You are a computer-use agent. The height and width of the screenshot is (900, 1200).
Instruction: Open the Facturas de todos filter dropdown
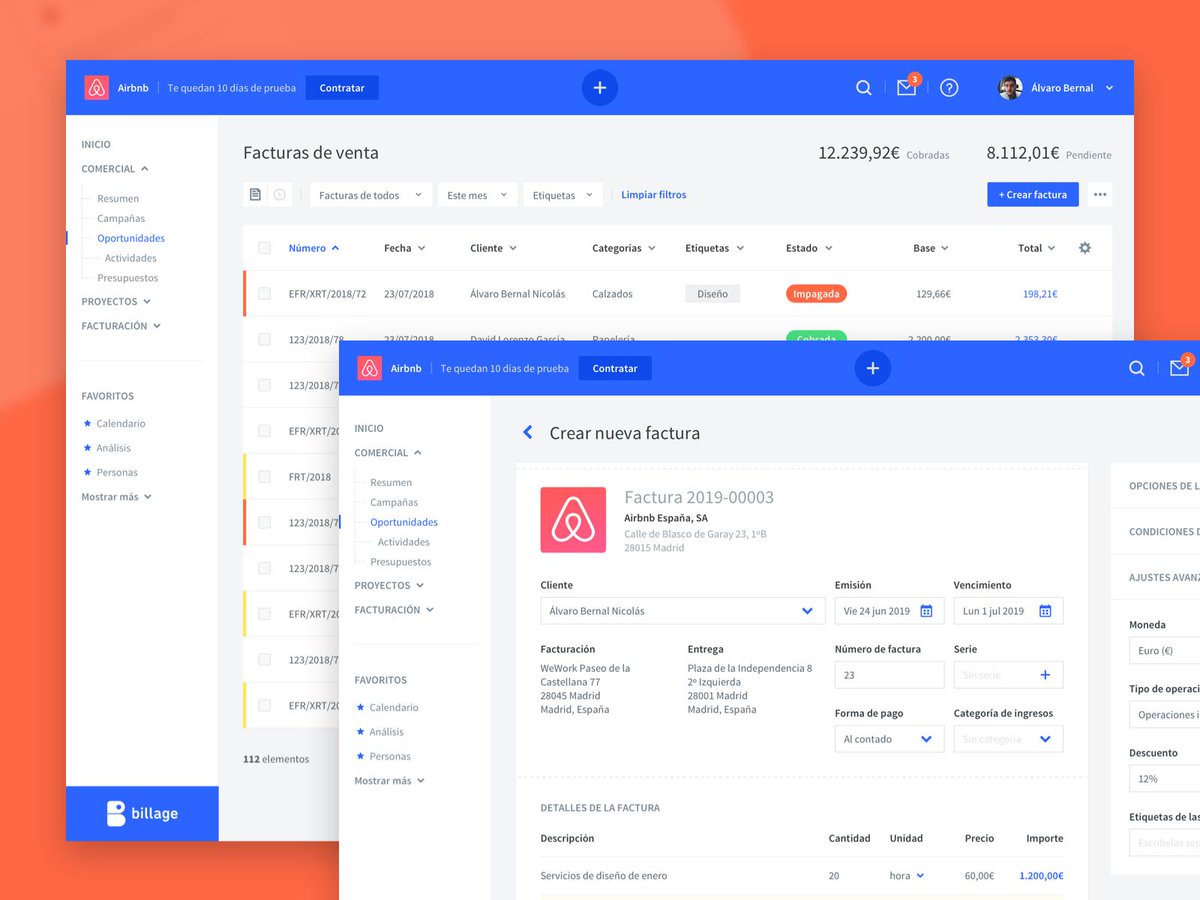click(371, 195)
